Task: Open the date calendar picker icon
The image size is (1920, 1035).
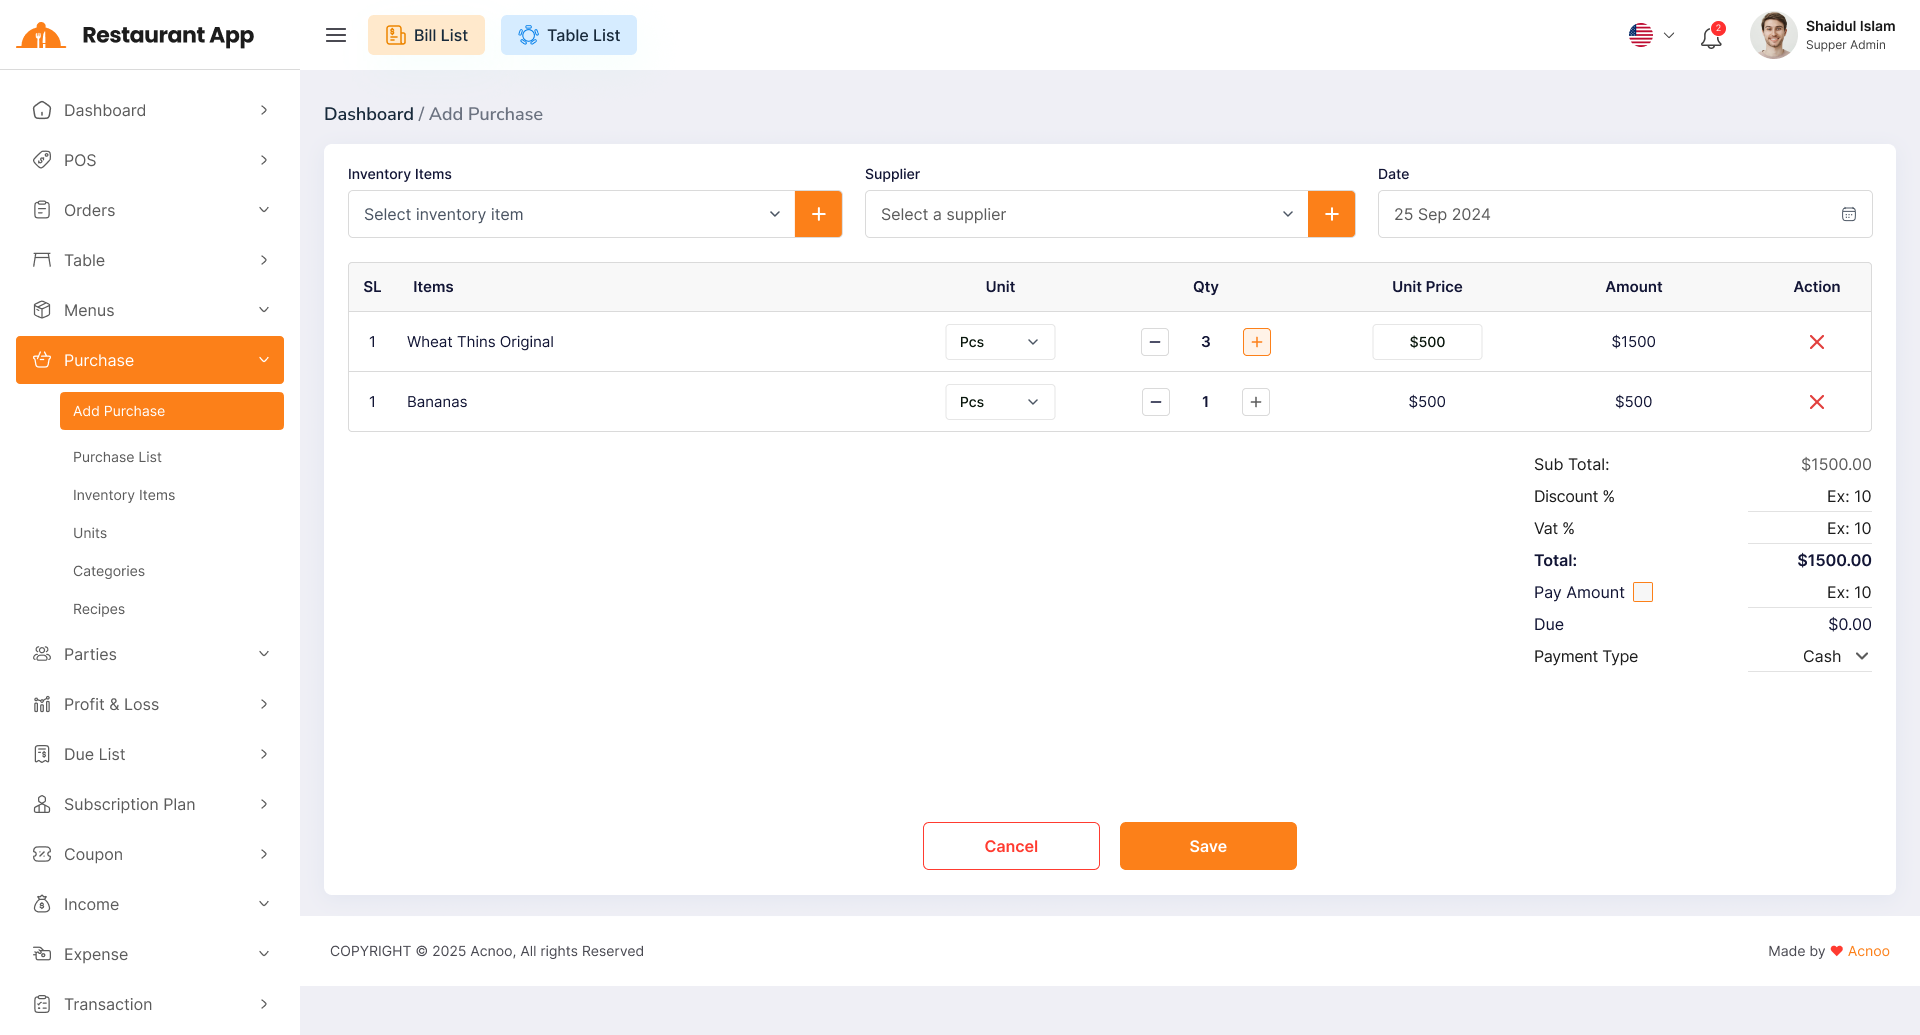Action: [1848, 214]
